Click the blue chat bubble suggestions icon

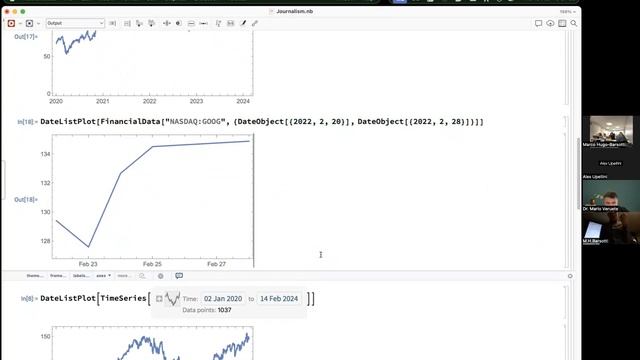tap(179, 276)
